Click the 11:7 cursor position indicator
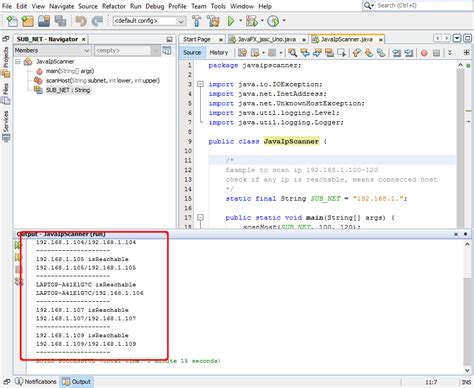The width and height of the screenshot is (474, 388). click(x=431, y=382)
